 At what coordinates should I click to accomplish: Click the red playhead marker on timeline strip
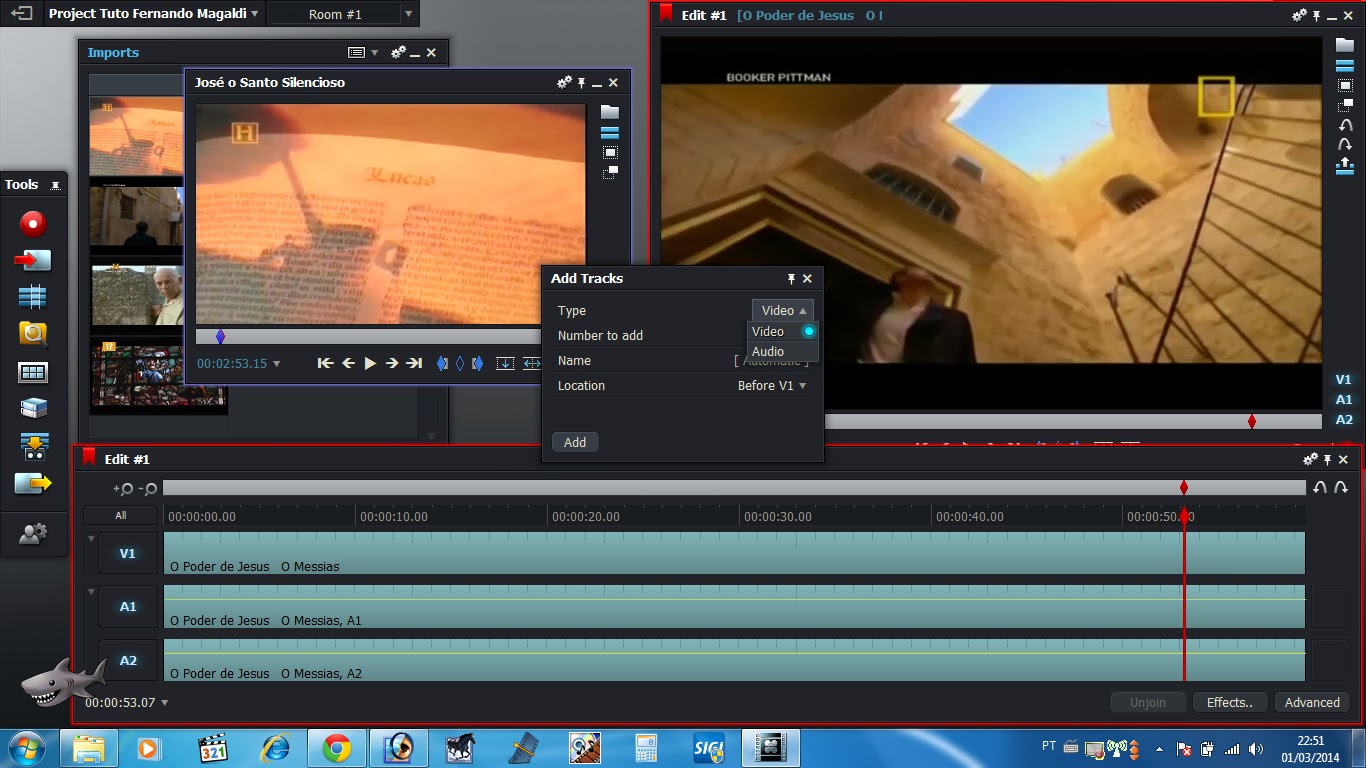[1184, 488]
